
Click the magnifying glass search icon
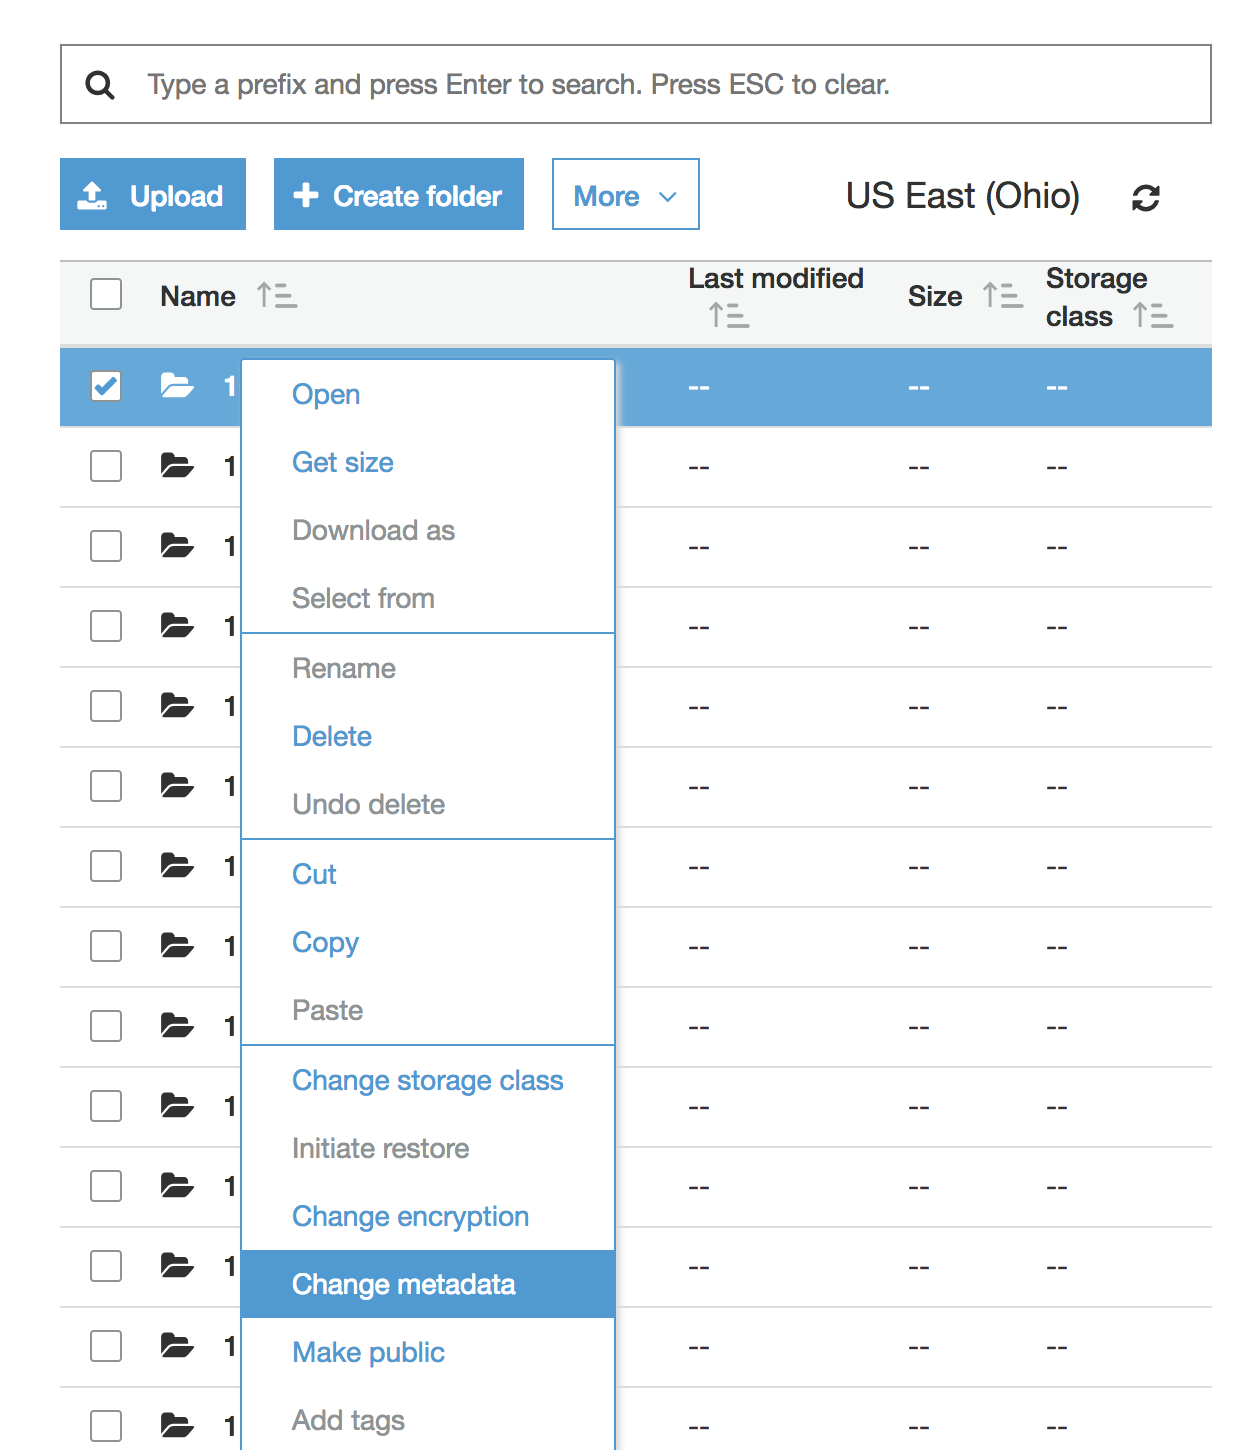[x=100, y=85]
